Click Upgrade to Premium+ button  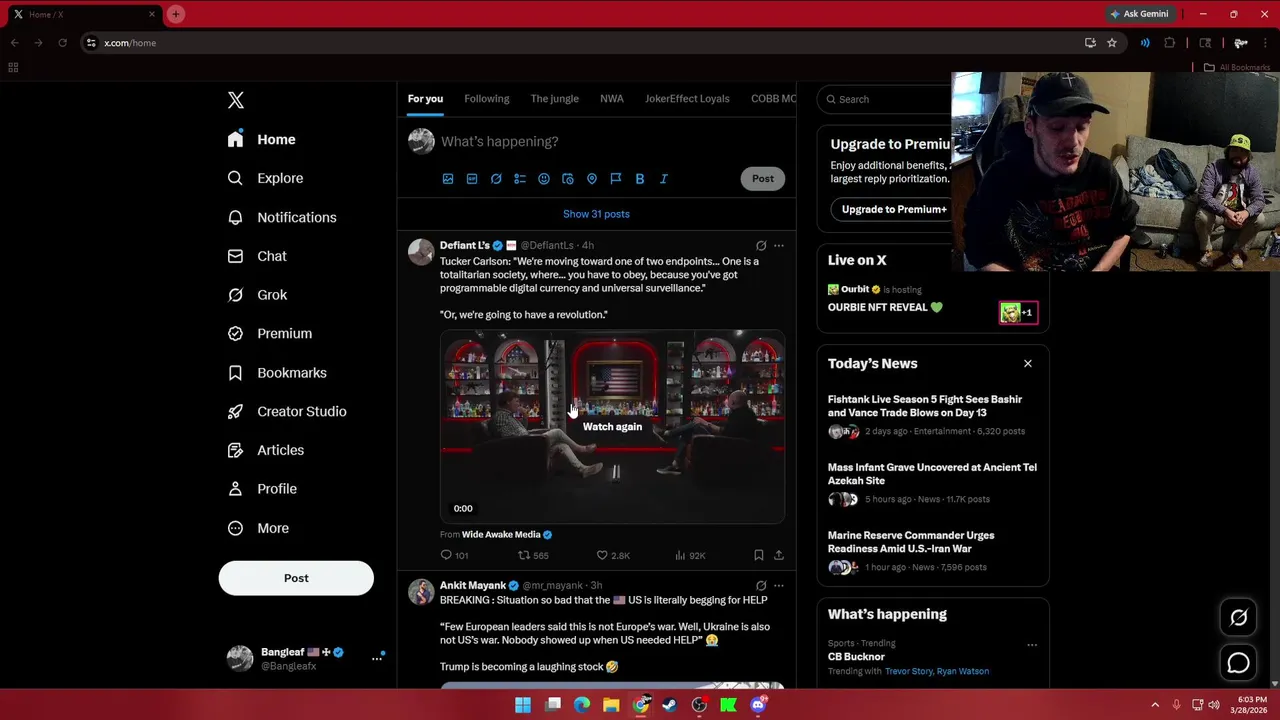pyautogui.click(x=894, y=210)
